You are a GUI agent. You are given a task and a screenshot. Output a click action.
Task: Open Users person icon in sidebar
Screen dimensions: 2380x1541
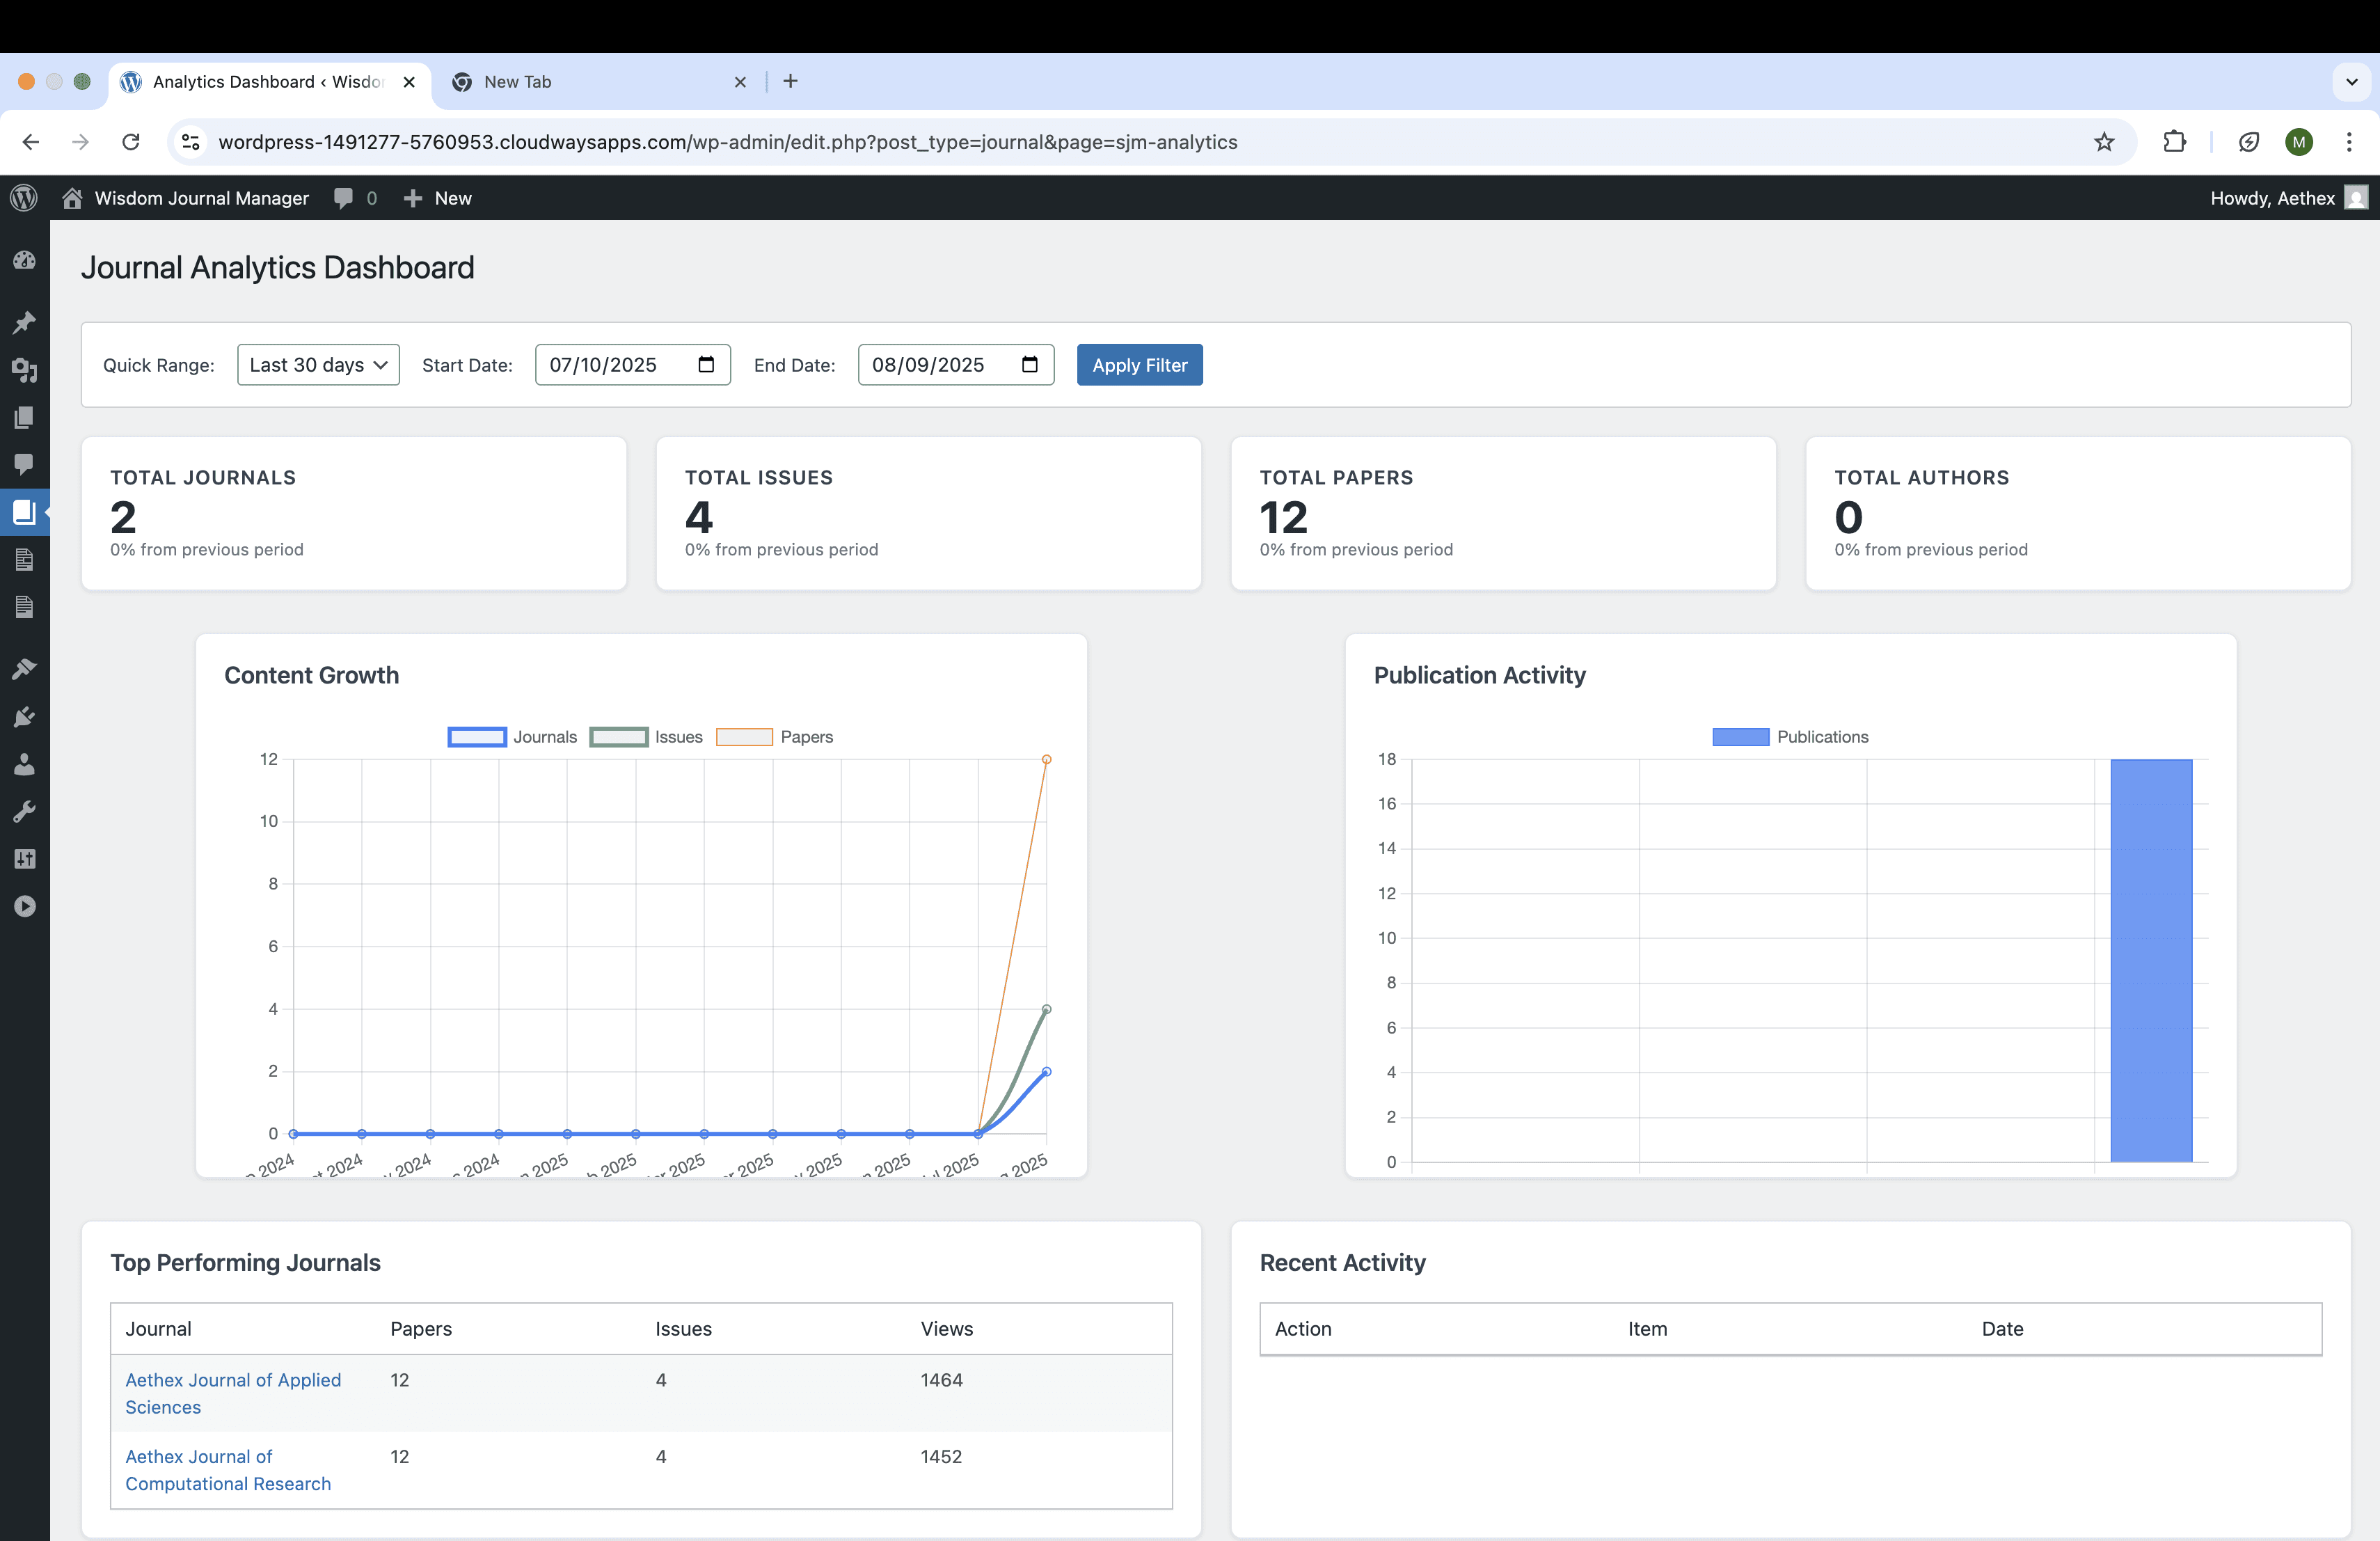pyautogui.click(x=24, y=765)
